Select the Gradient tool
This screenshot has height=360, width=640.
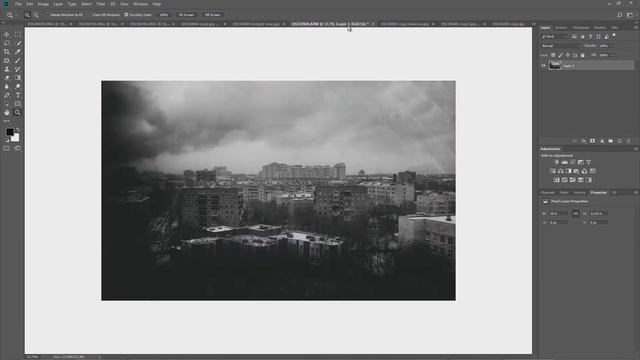click(x=18, y=78)
